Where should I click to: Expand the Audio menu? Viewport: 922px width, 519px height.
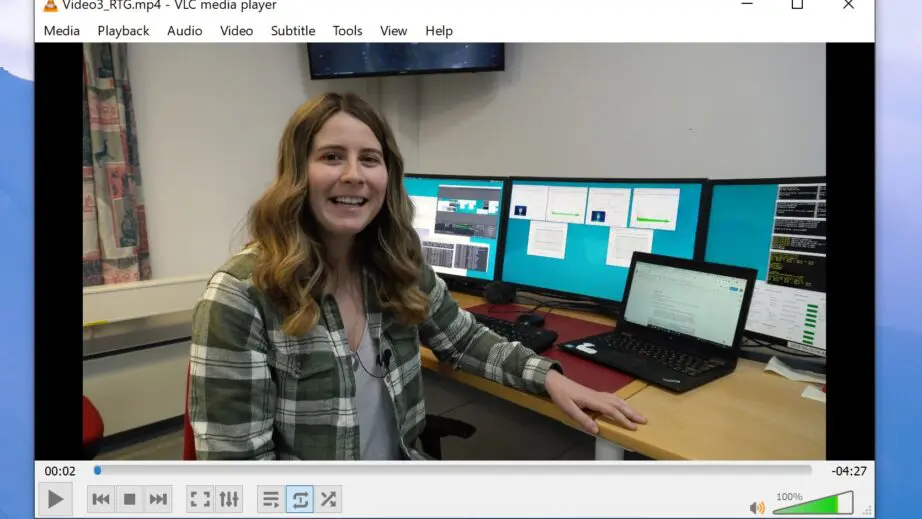(x=184, y=30)
